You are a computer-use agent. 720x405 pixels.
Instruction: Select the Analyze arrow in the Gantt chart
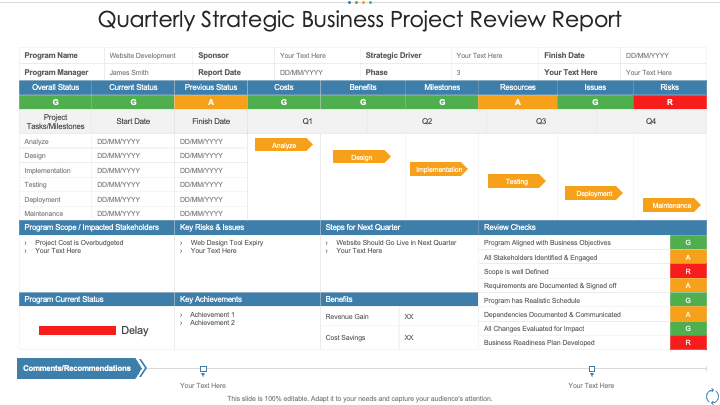283,145
